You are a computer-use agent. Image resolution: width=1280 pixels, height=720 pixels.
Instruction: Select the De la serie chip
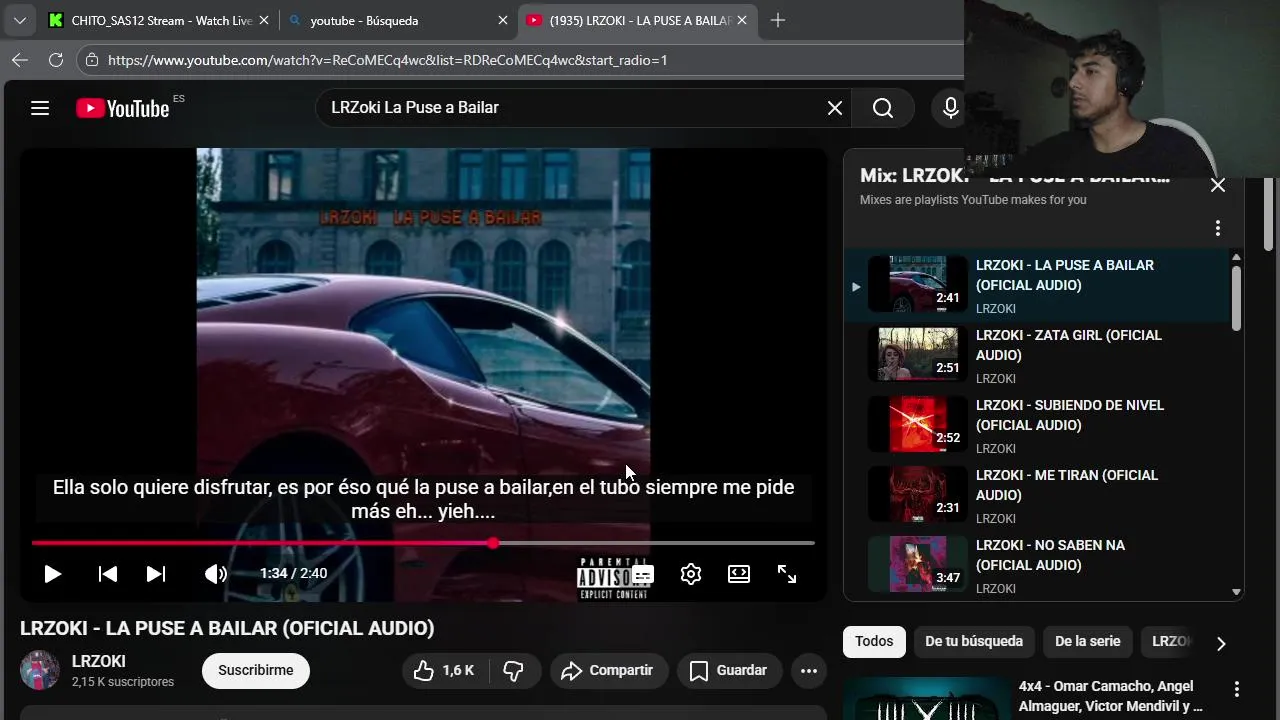pos(1088,642)
